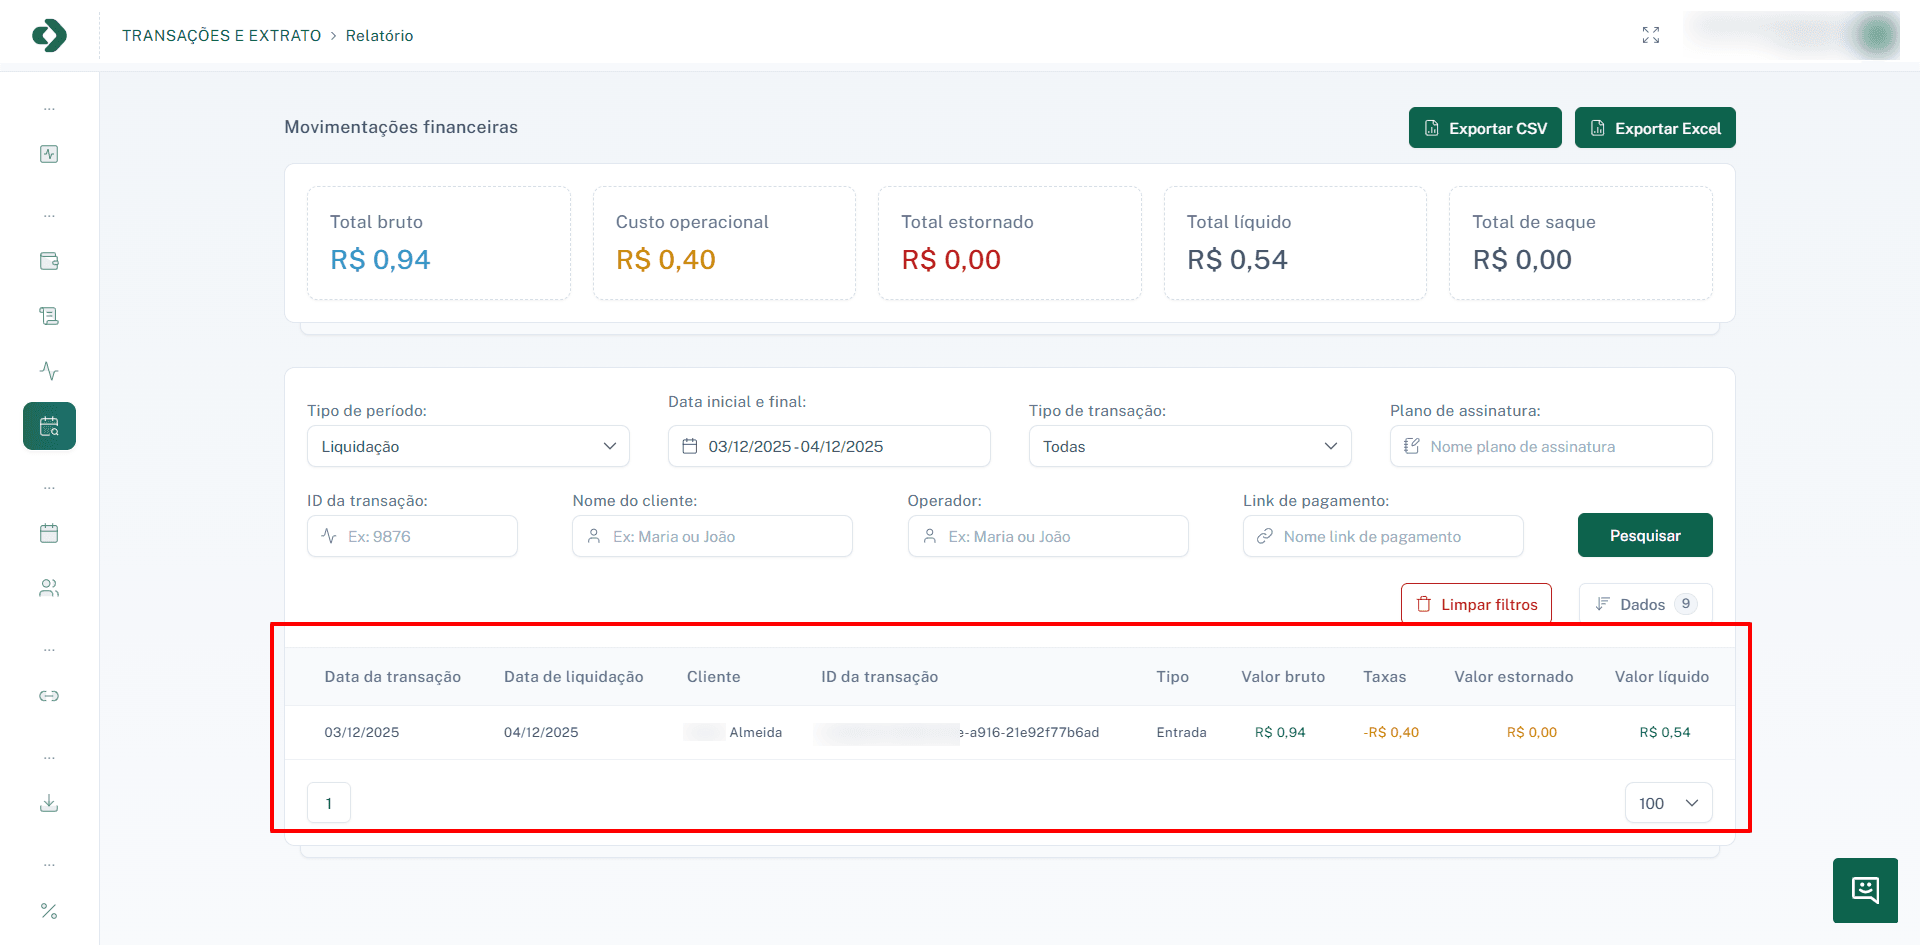The width and height of the screenshot is (1920, 945).
Task: Click the users icon in sidebar
Action: pyautogui.click(x=49, y=588)
